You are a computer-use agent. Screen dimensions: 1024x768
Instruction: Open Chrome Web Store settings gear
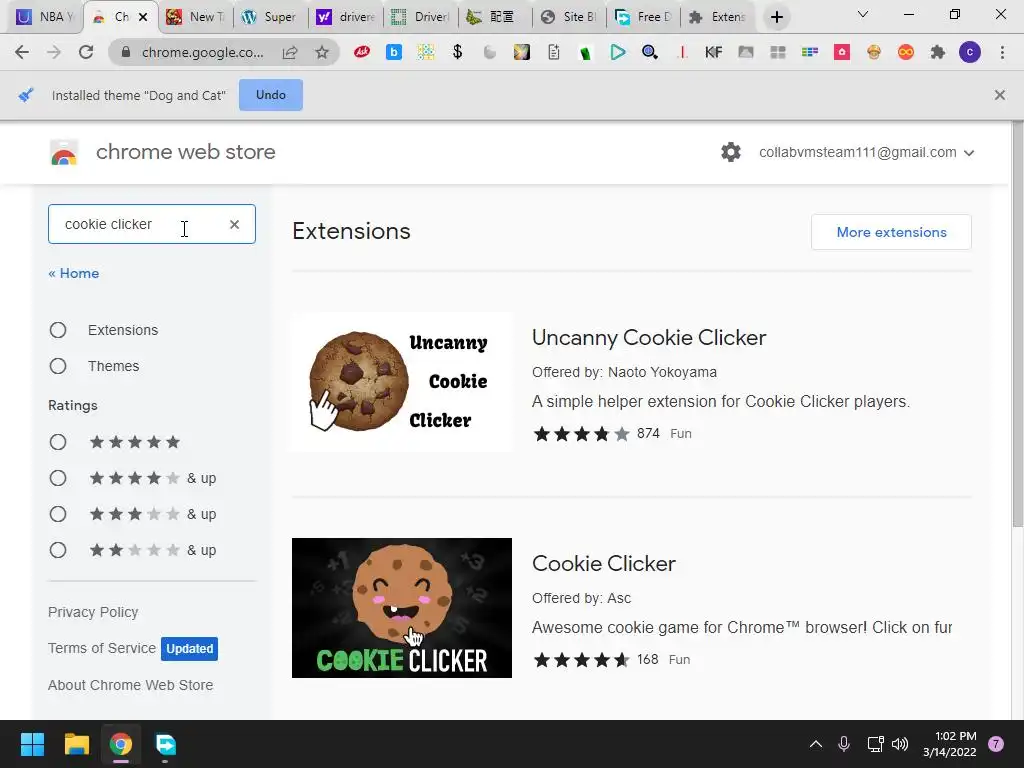(731, 152)
